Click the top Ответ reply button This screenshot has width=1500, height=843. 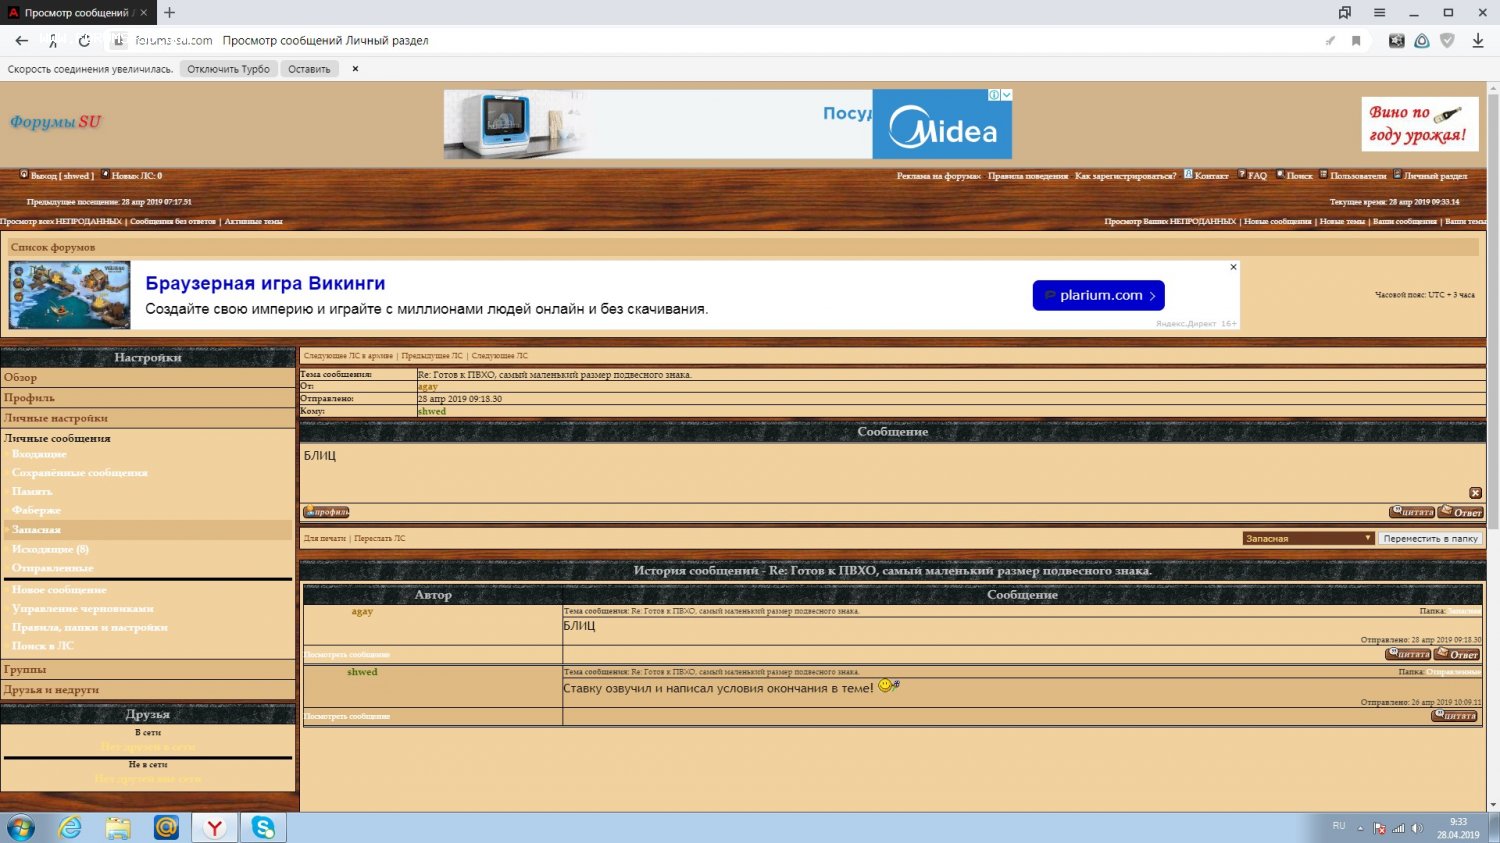1460,512
